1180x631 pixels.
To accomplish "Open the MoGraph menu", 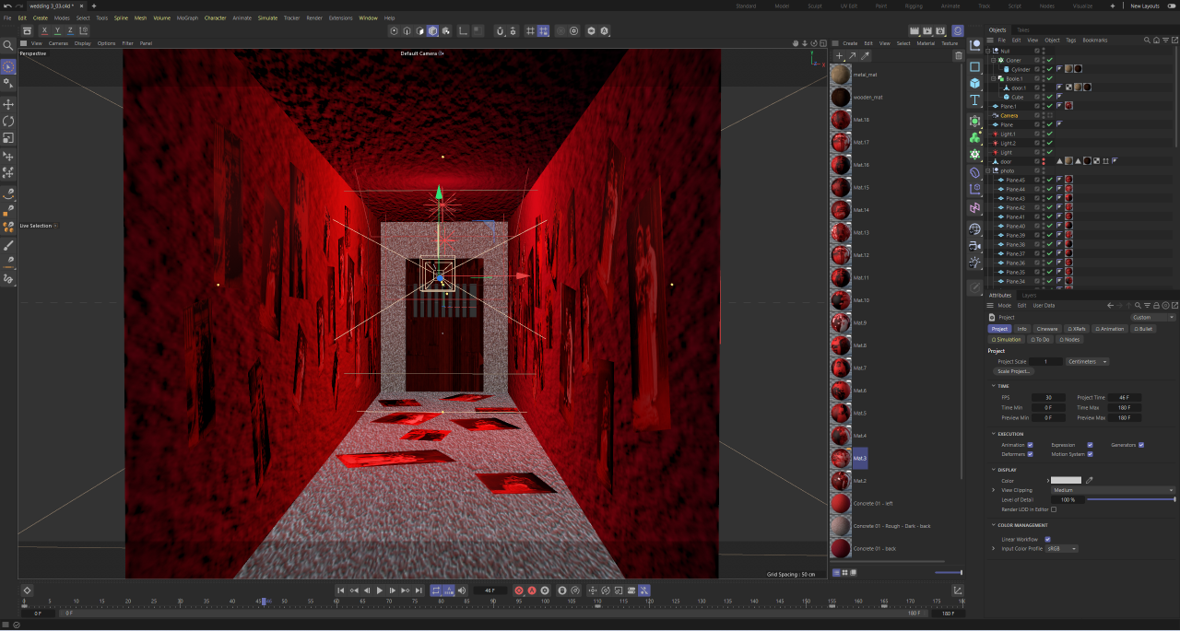I will 187,18.
